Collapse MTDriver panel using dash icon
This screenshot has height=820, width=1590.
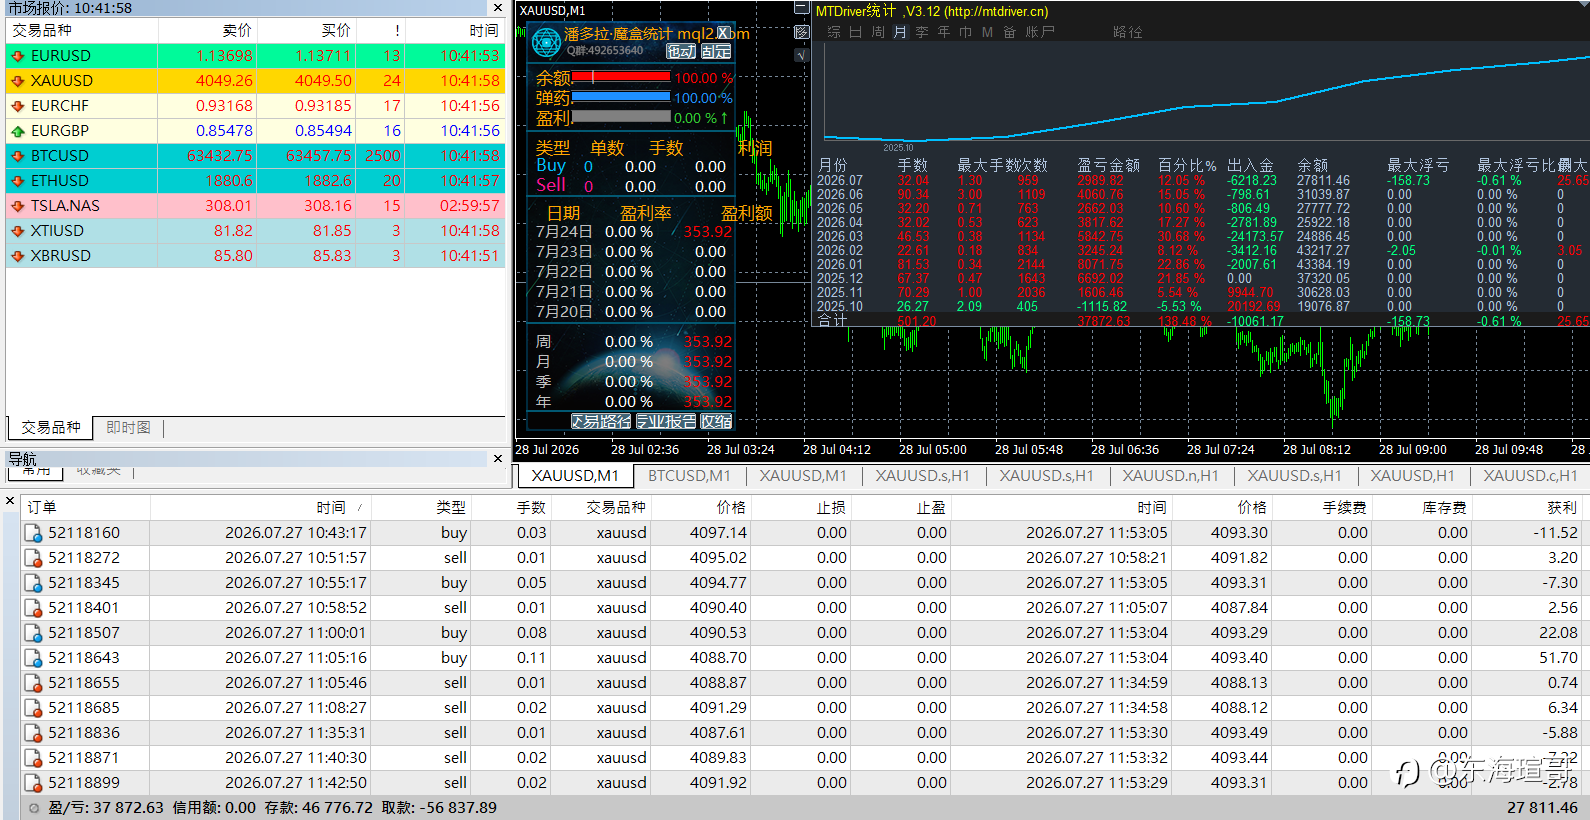coord(801,9)
